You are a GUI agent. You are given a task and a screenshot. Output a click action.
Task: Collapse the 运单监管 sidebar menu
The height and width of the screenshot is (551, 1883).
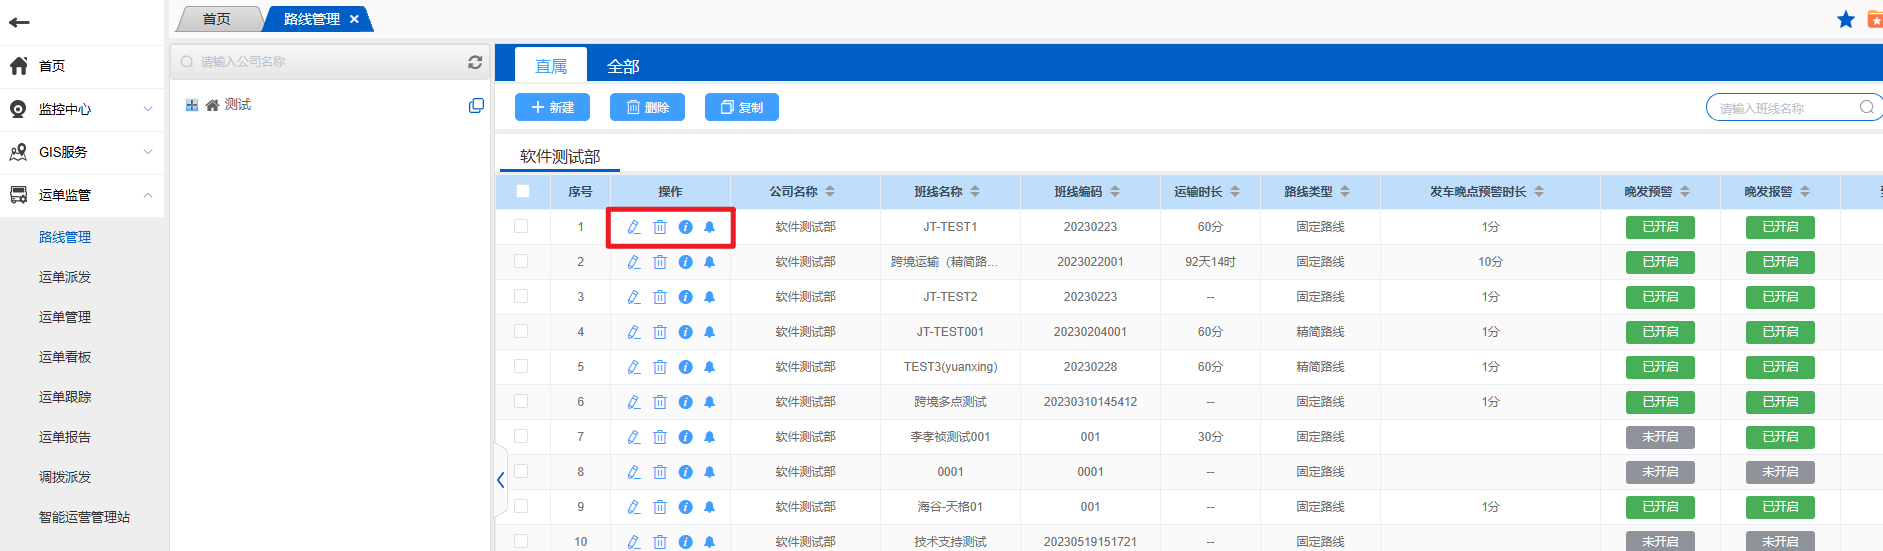pyautogui.click(x=82, y=195)
